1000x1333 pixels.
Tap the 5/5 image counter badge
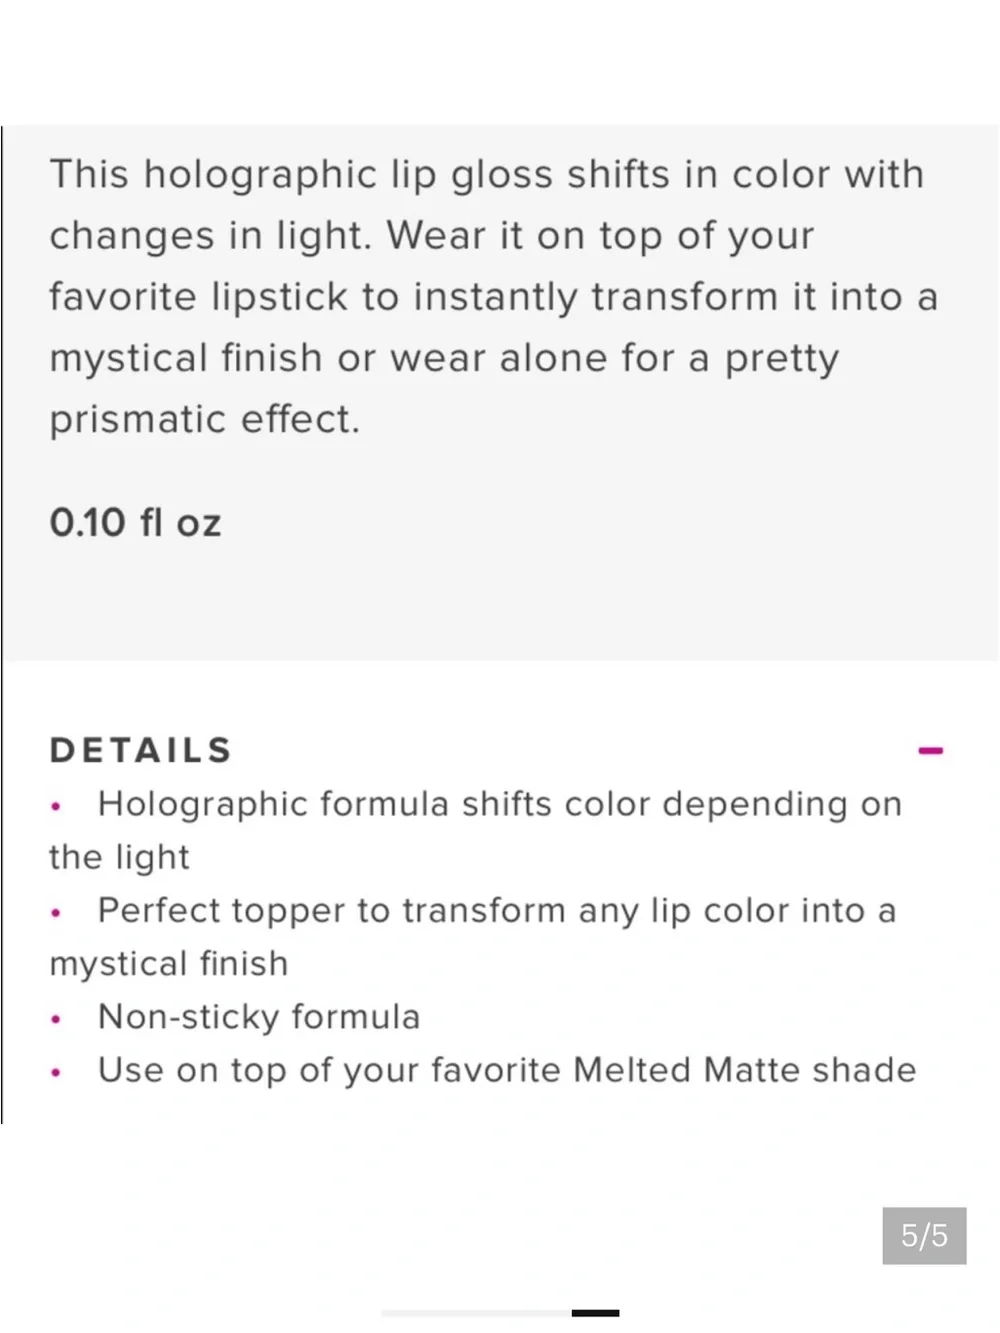click(924, 1235)
